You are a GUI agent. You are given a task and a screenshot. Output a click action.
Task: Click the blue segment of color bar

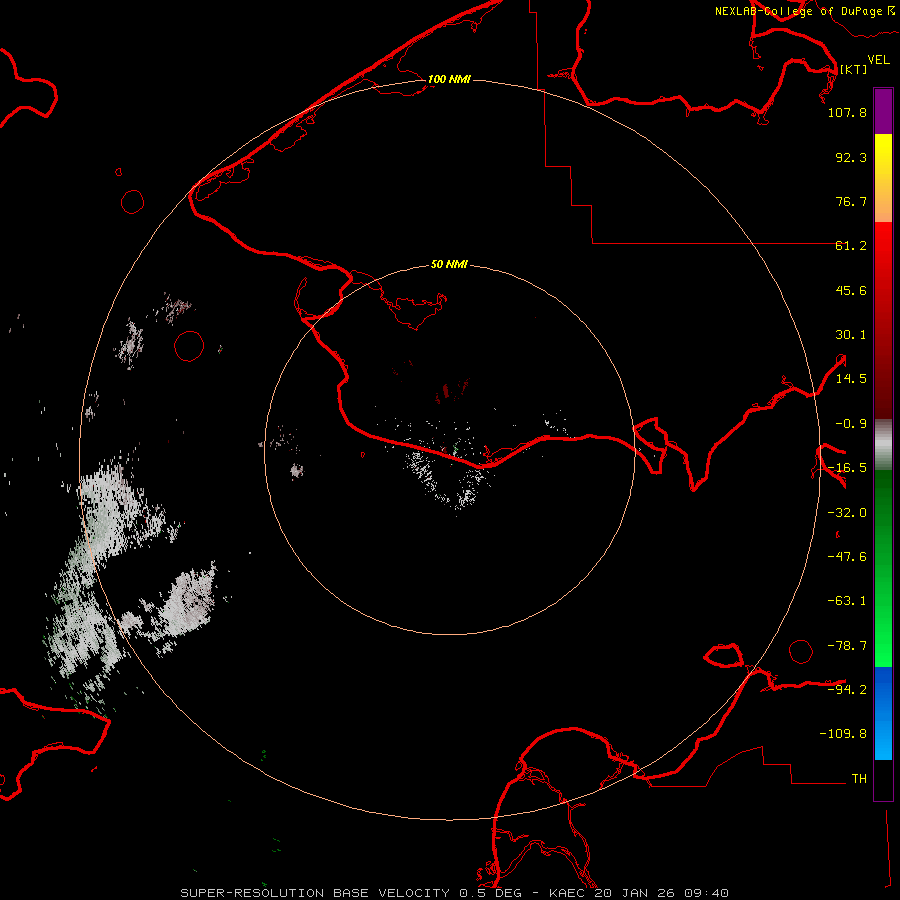(x=883, y=713)
